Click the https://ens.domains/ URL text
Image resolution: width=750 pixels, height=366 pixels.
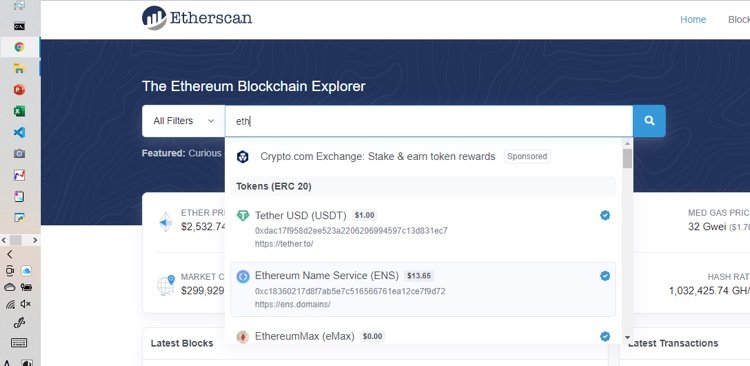coord(293,304)
